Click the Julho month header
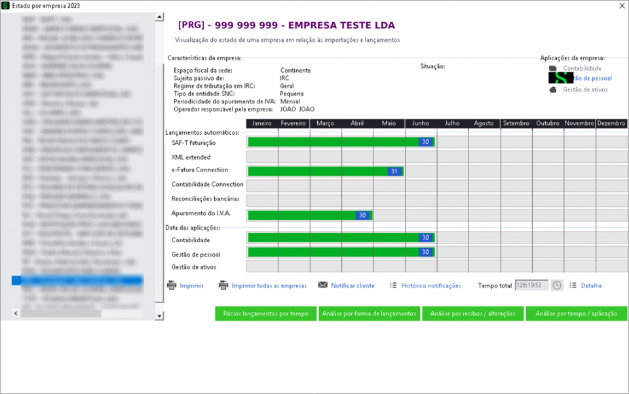Image resolution: width=629 pixels, height=394 pixels. [x=452, y=123]
